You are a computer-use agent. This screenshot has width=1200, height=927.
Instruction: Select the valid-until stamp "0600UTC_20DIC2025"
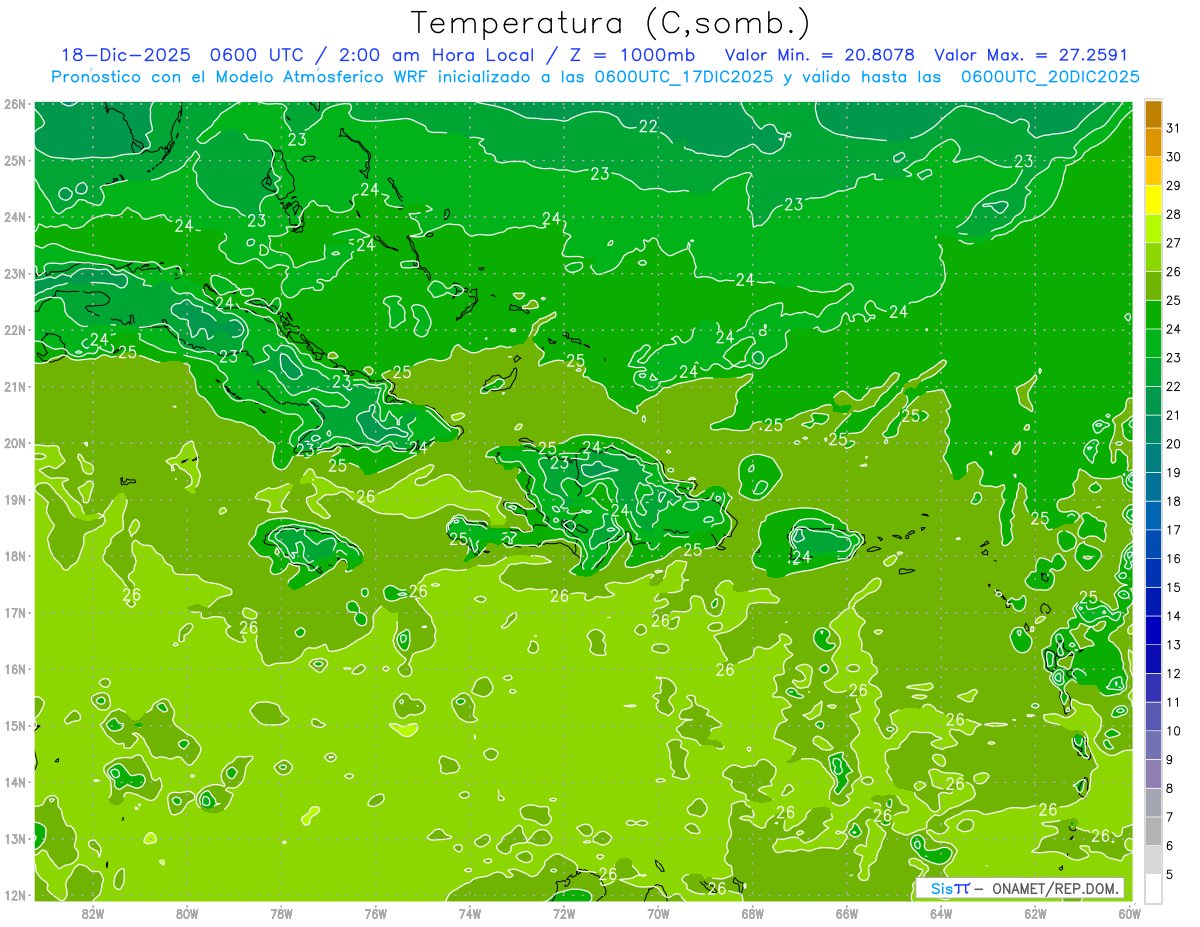[x=1050, y=77]
